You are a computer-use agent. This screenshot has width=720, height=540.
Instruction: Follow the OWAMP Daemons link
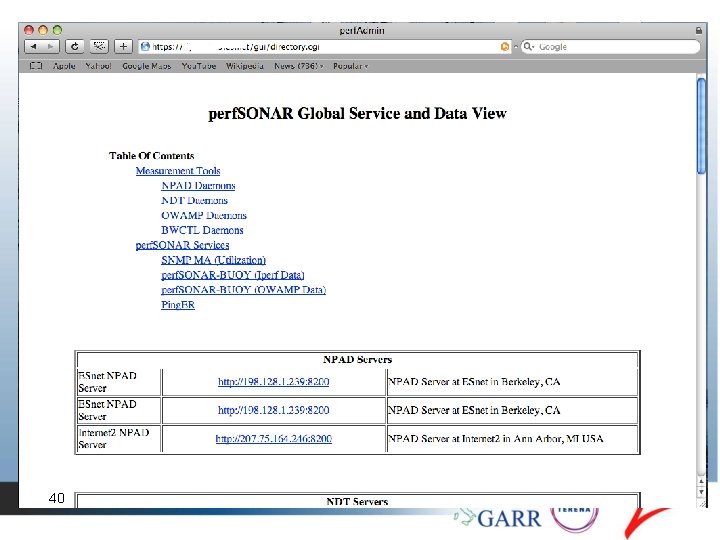(204, 215)
